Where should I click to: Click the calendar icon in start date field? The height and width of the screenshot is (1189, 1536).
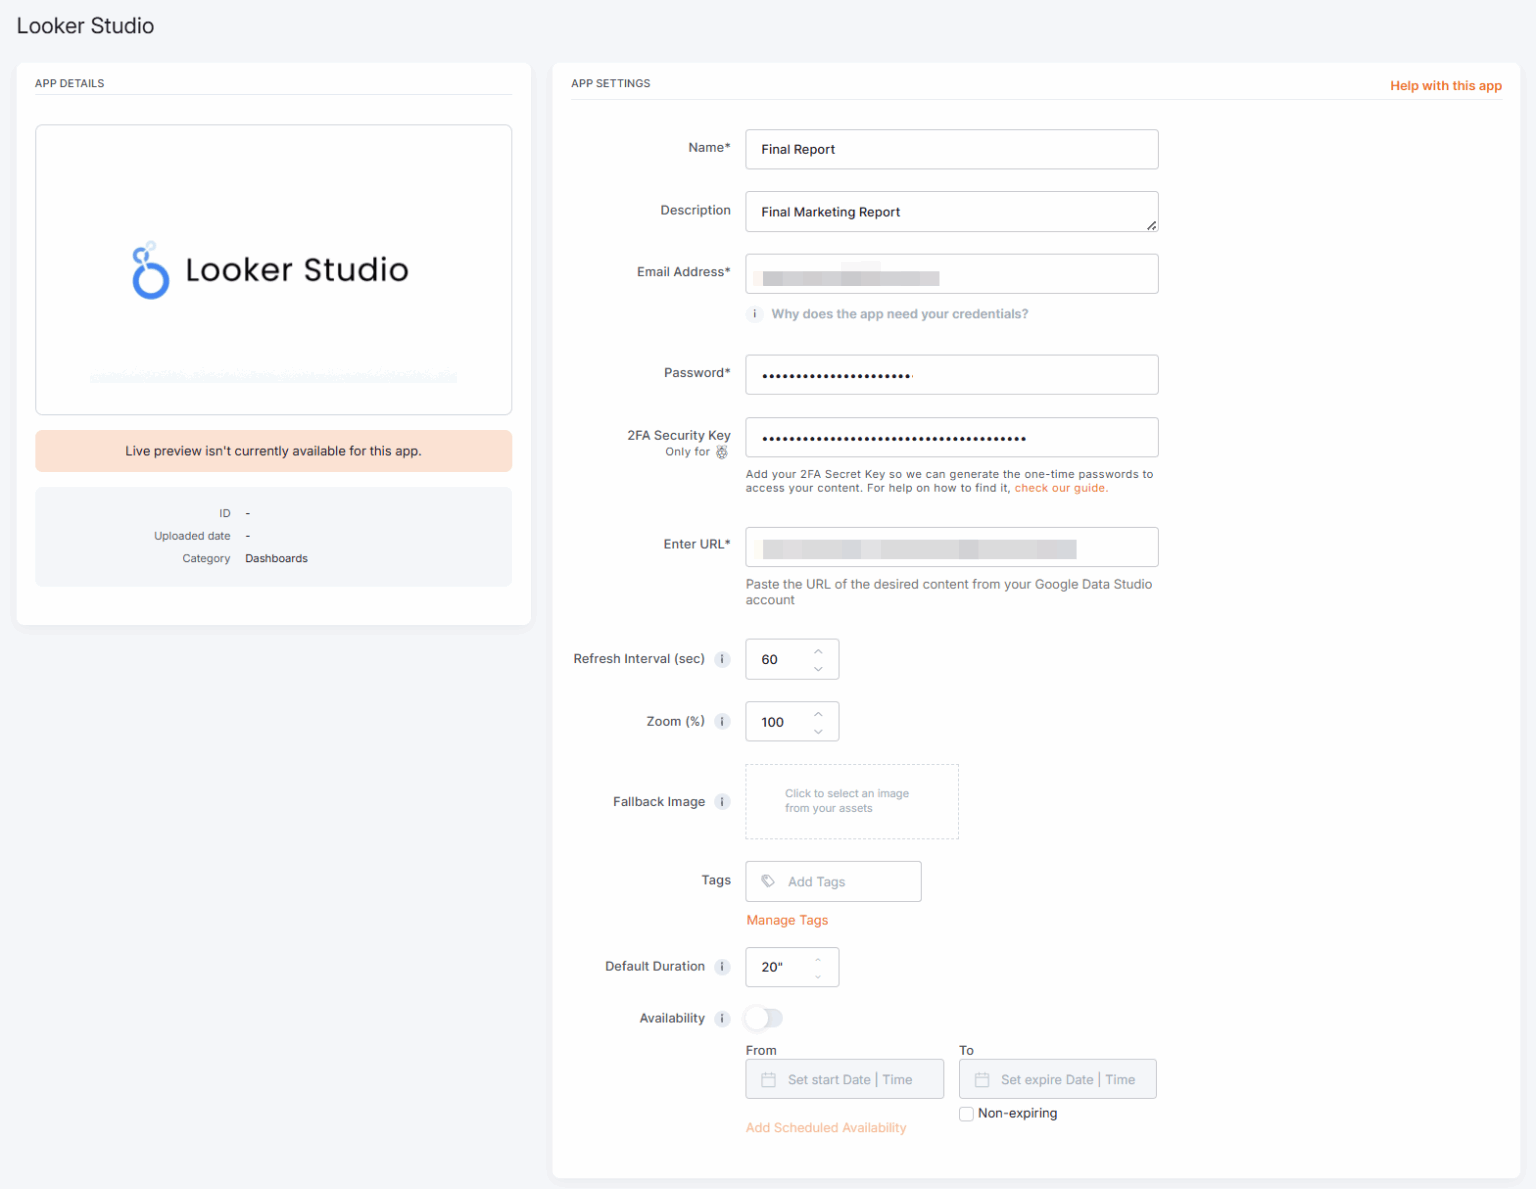pyautogui.click(x=768, y=1080)
